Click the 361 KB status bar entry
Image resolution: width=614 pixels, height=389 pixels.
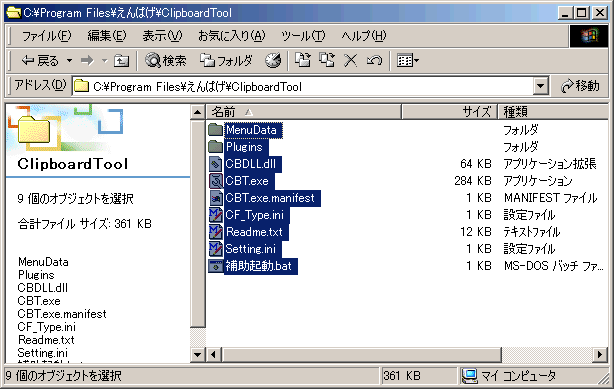[402, 376]
